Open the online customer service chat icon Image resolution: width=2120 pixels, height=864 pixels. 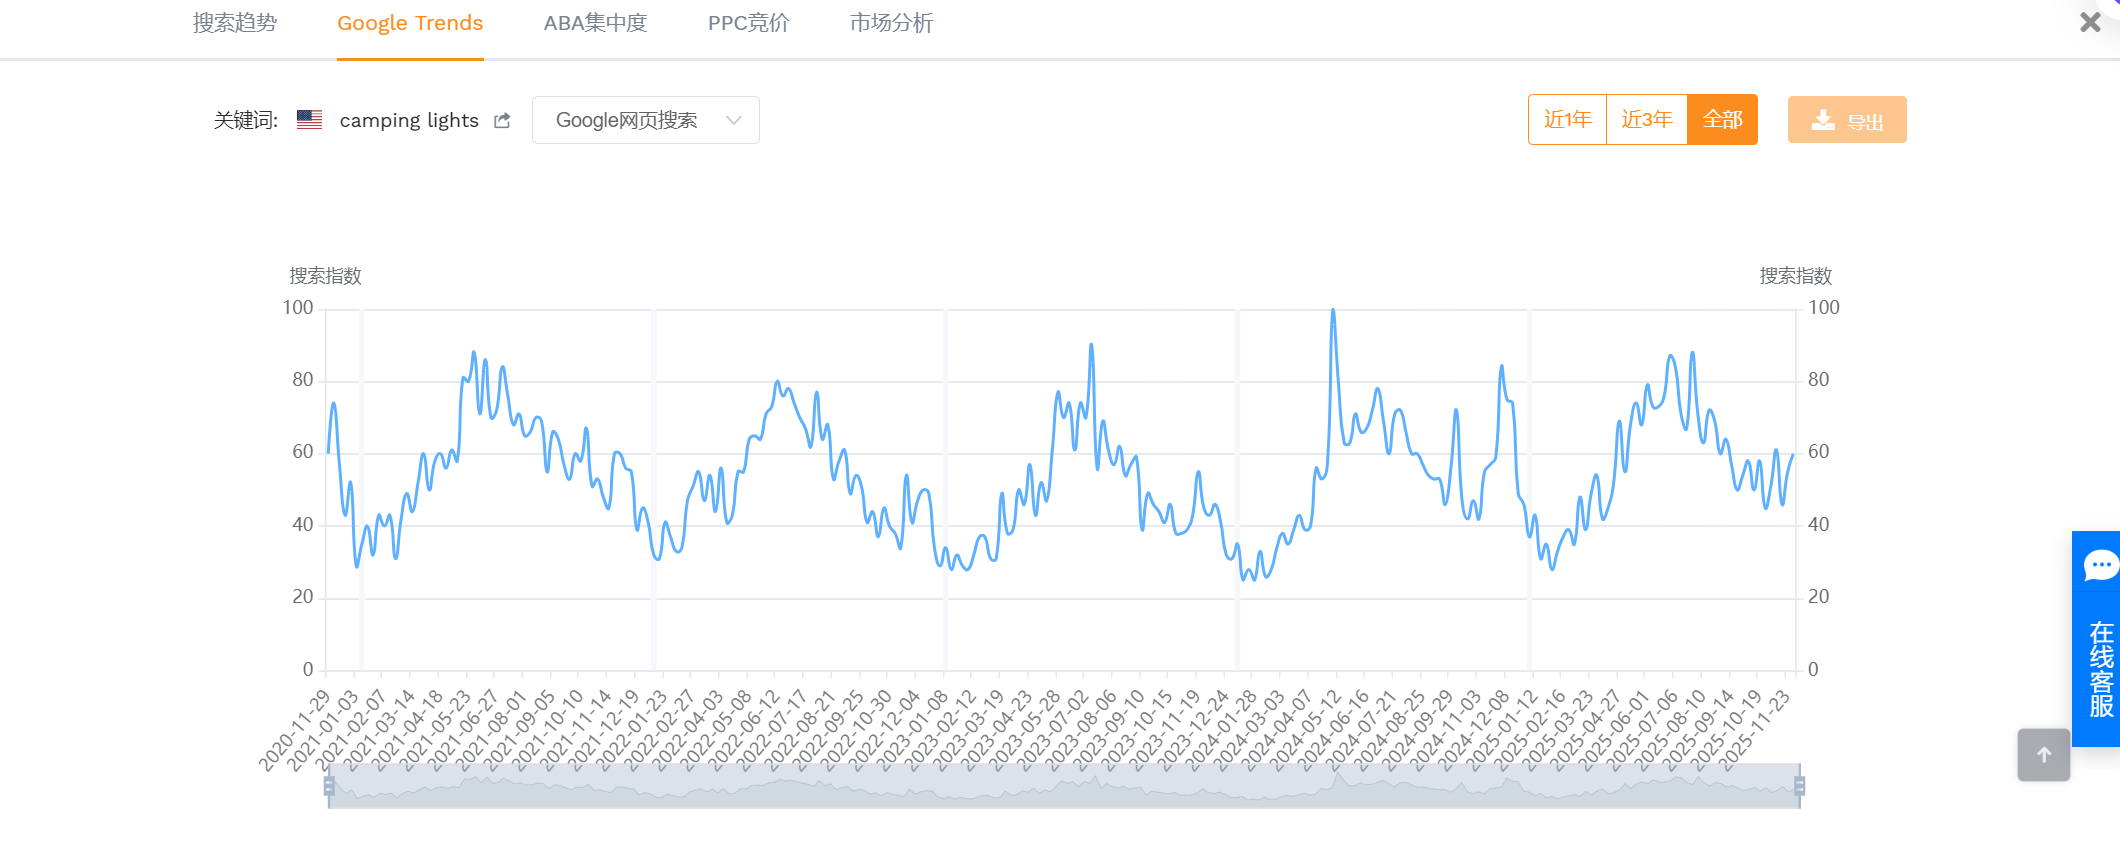(2099, 565)
